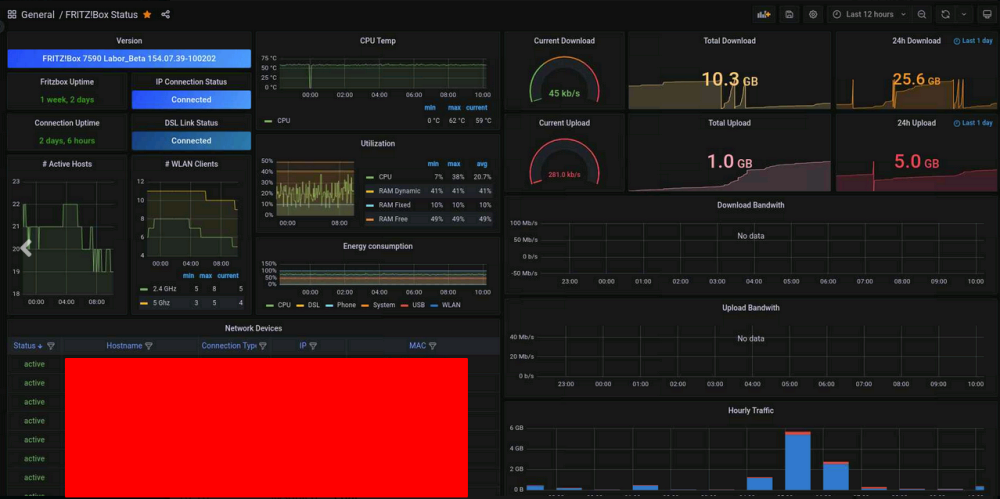Open the Network Devices panel menu
1000x499 pixels.
[x=253, y=328]
